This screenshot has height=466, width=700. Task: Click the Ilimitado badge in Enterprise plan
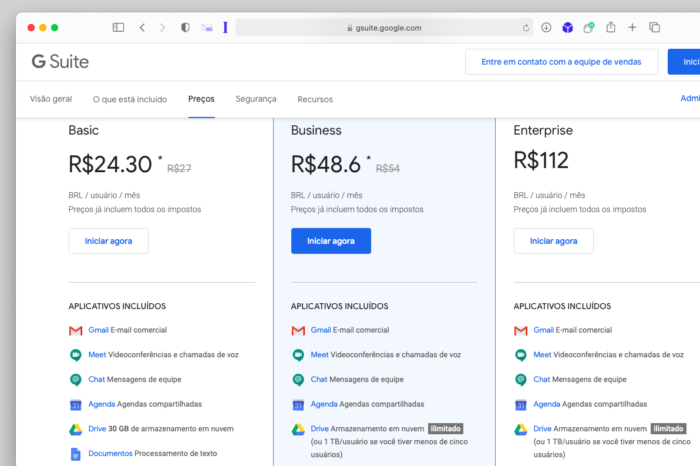click(668, 429)
